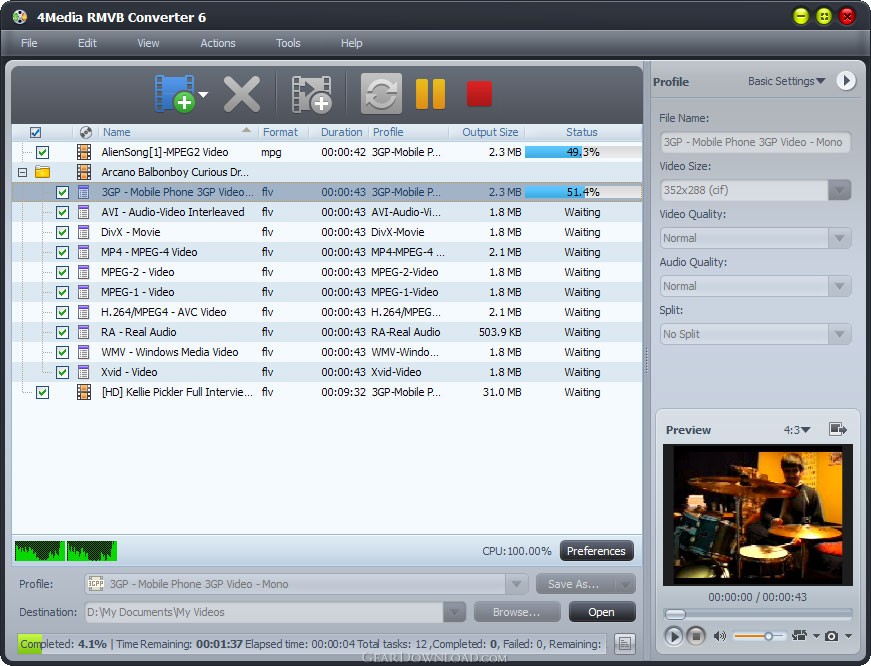Toggle the select-all checkbox in the header
871x666 pixels.
35,132
